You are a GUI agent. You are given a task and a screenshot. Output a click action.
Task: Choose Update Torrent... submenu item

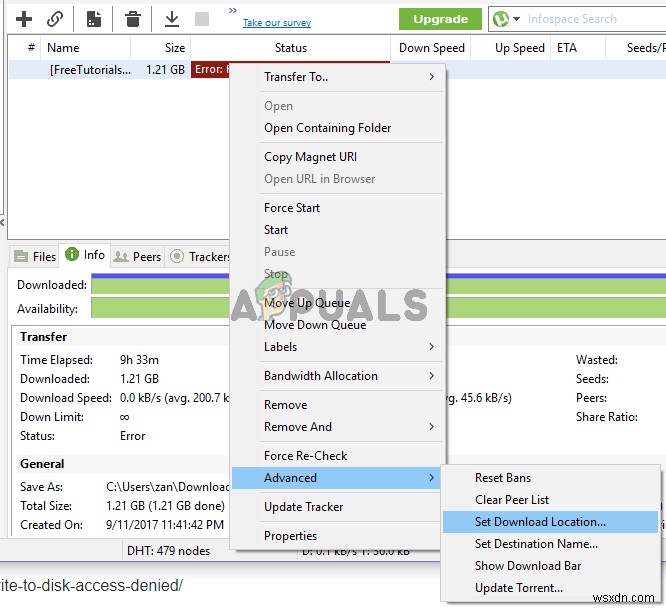click(550, 588)
